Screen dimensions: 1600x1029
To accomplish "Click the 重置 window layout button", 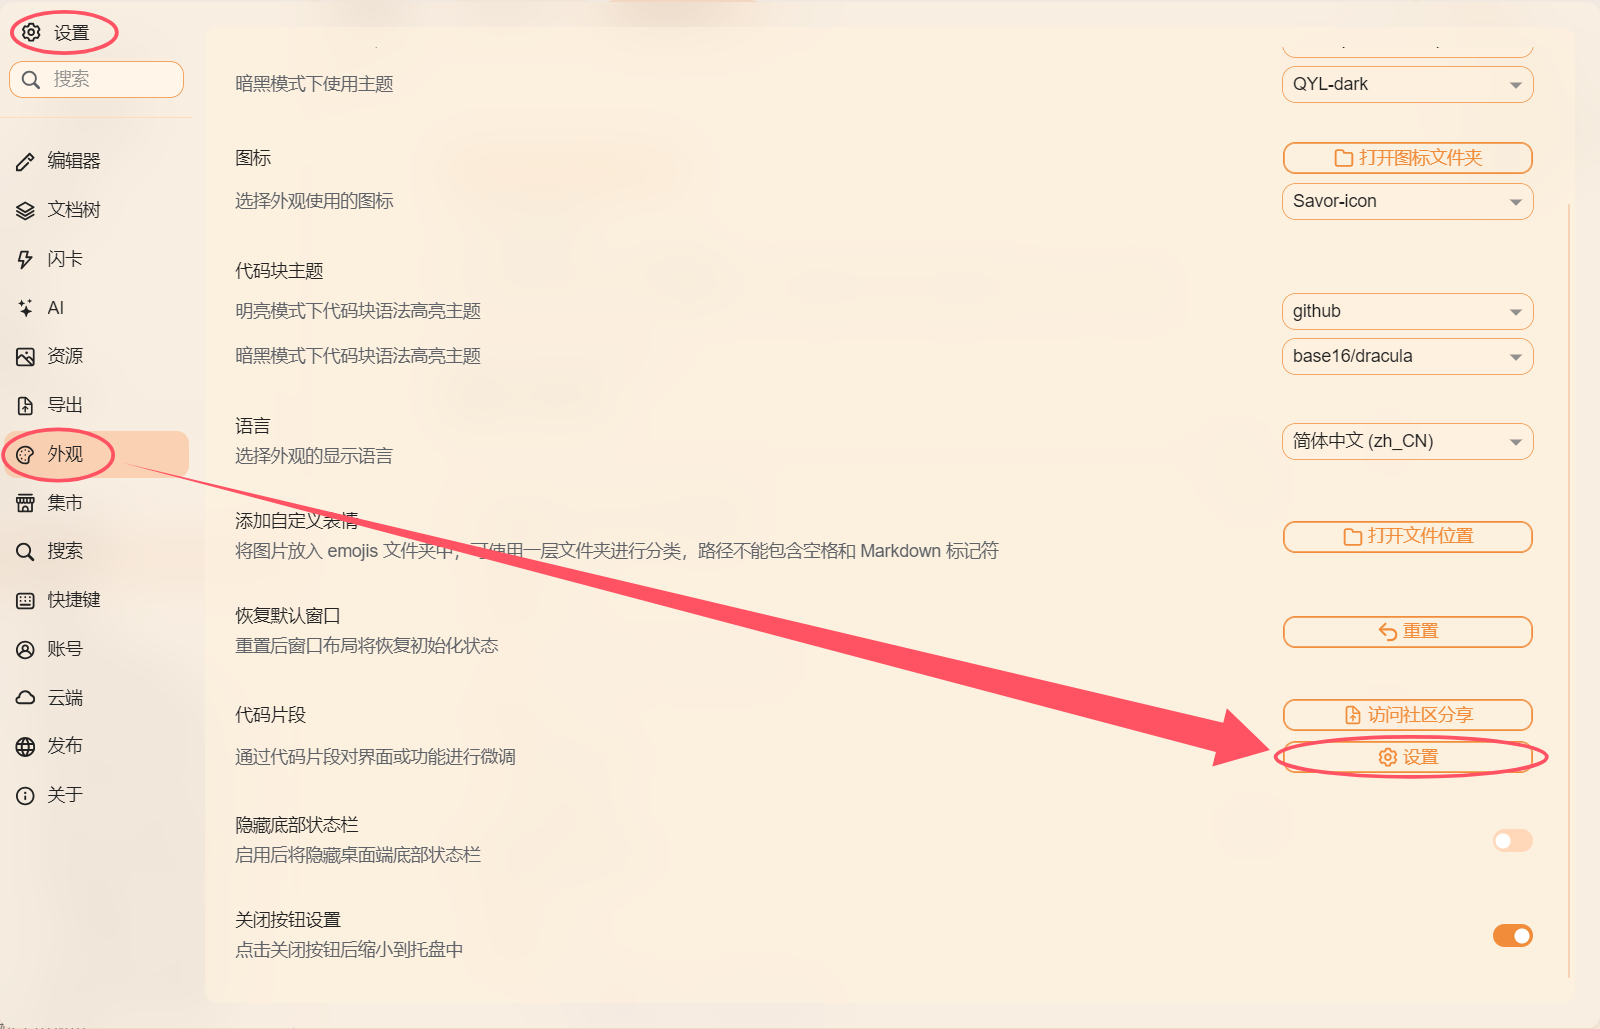I will pyautogui.click(x=1407, y=631).
